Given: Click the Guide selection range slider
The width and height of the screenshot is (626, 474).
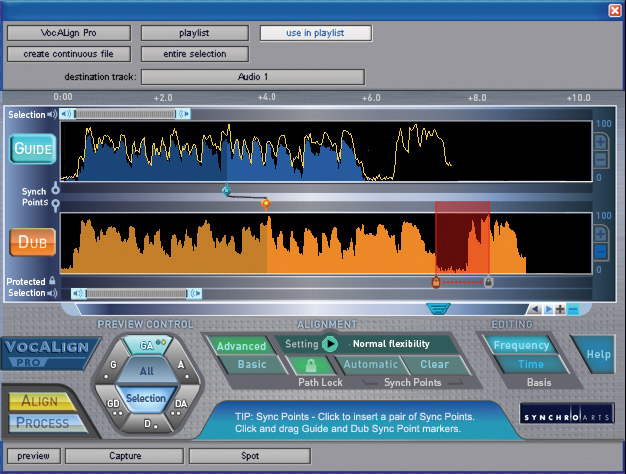Looking at the screenshot, I should pos(125,114).
